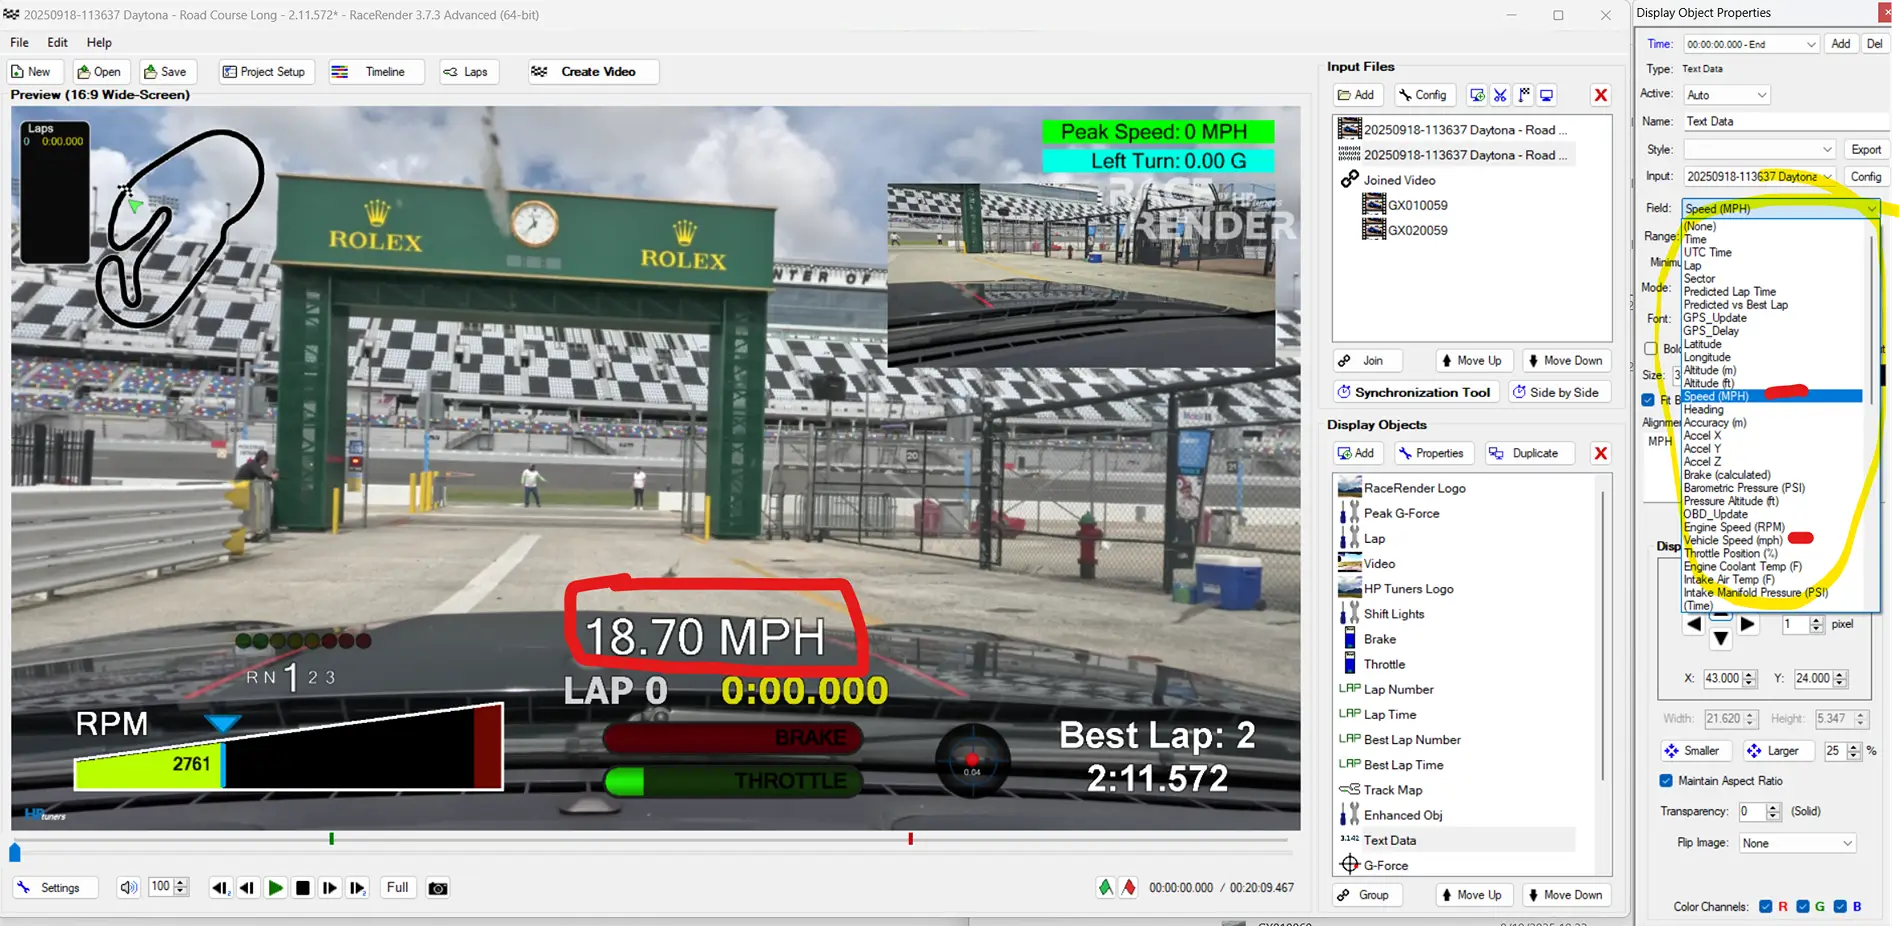Click the Join input files button
The height and width of the screenshot is (926, 1900).
[1366, 361]
